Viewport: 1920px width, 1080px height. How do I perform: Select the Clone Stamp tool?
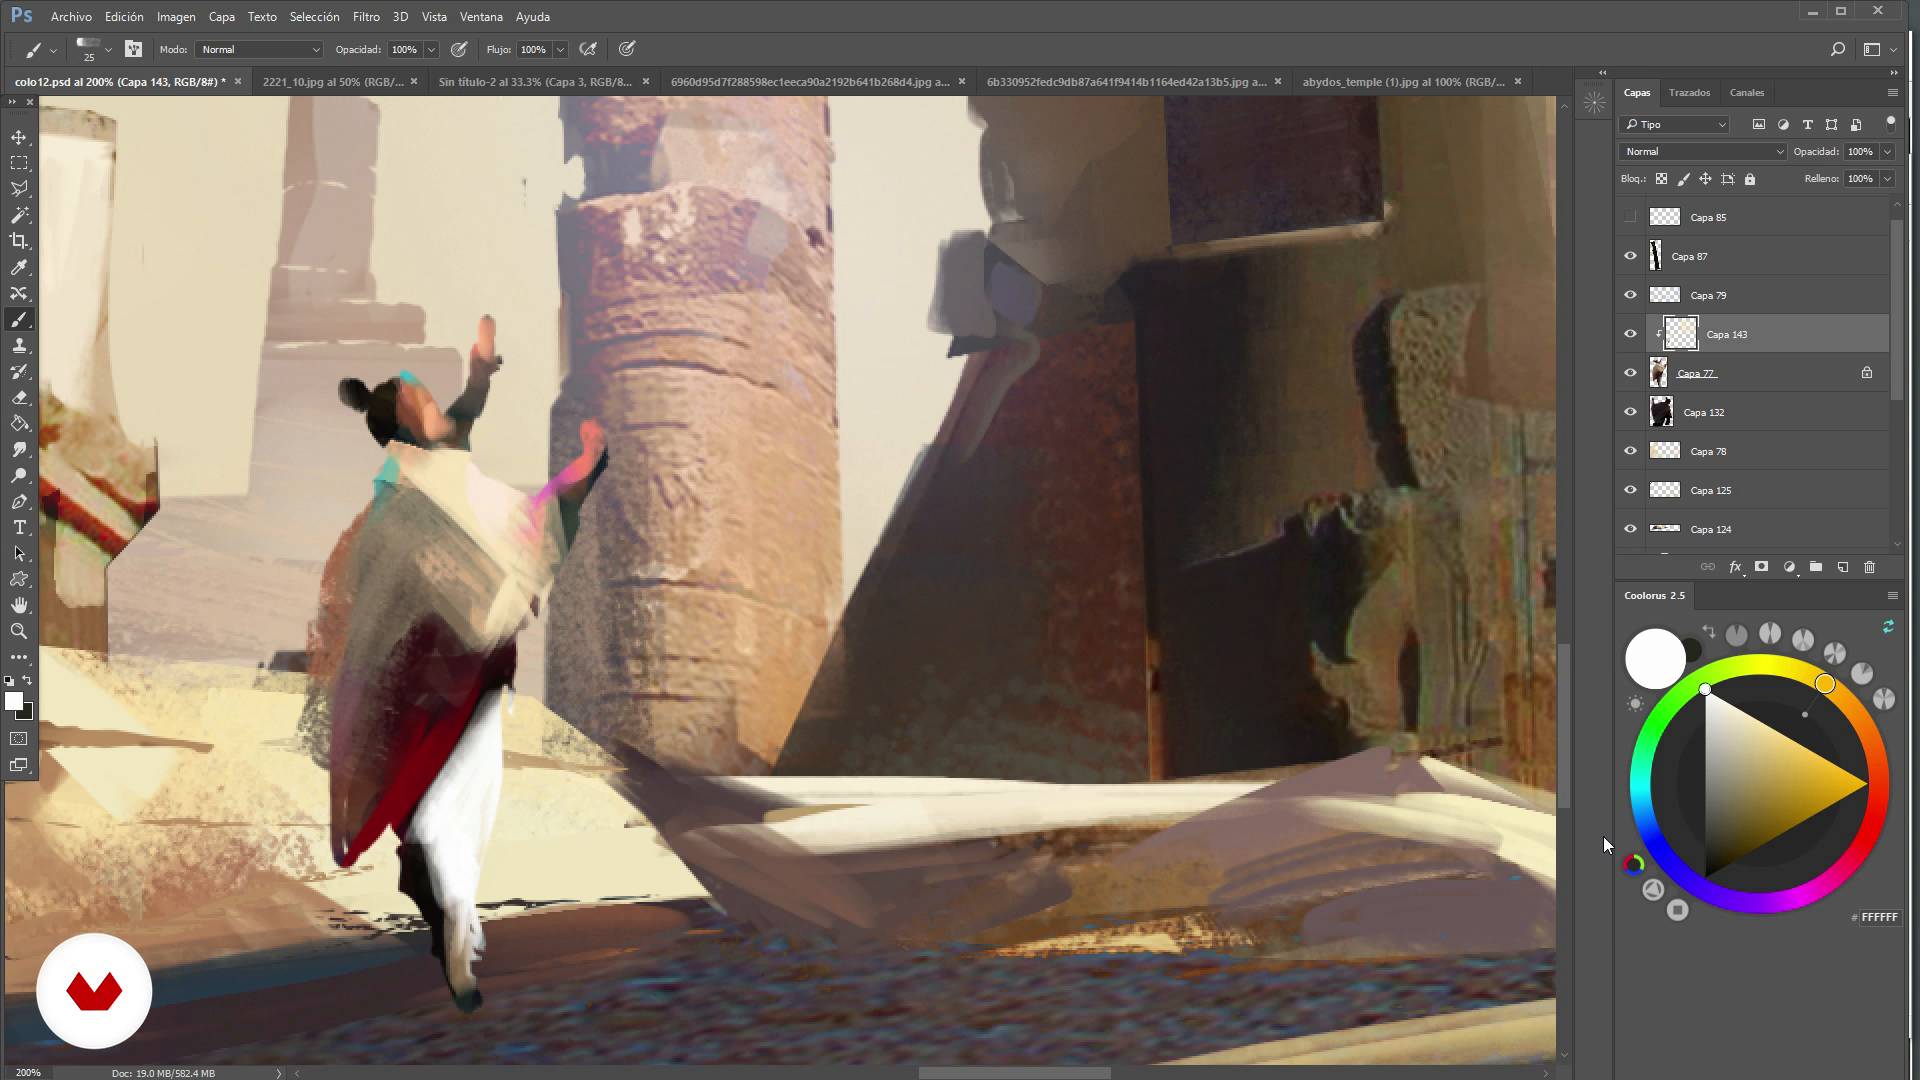19,346
